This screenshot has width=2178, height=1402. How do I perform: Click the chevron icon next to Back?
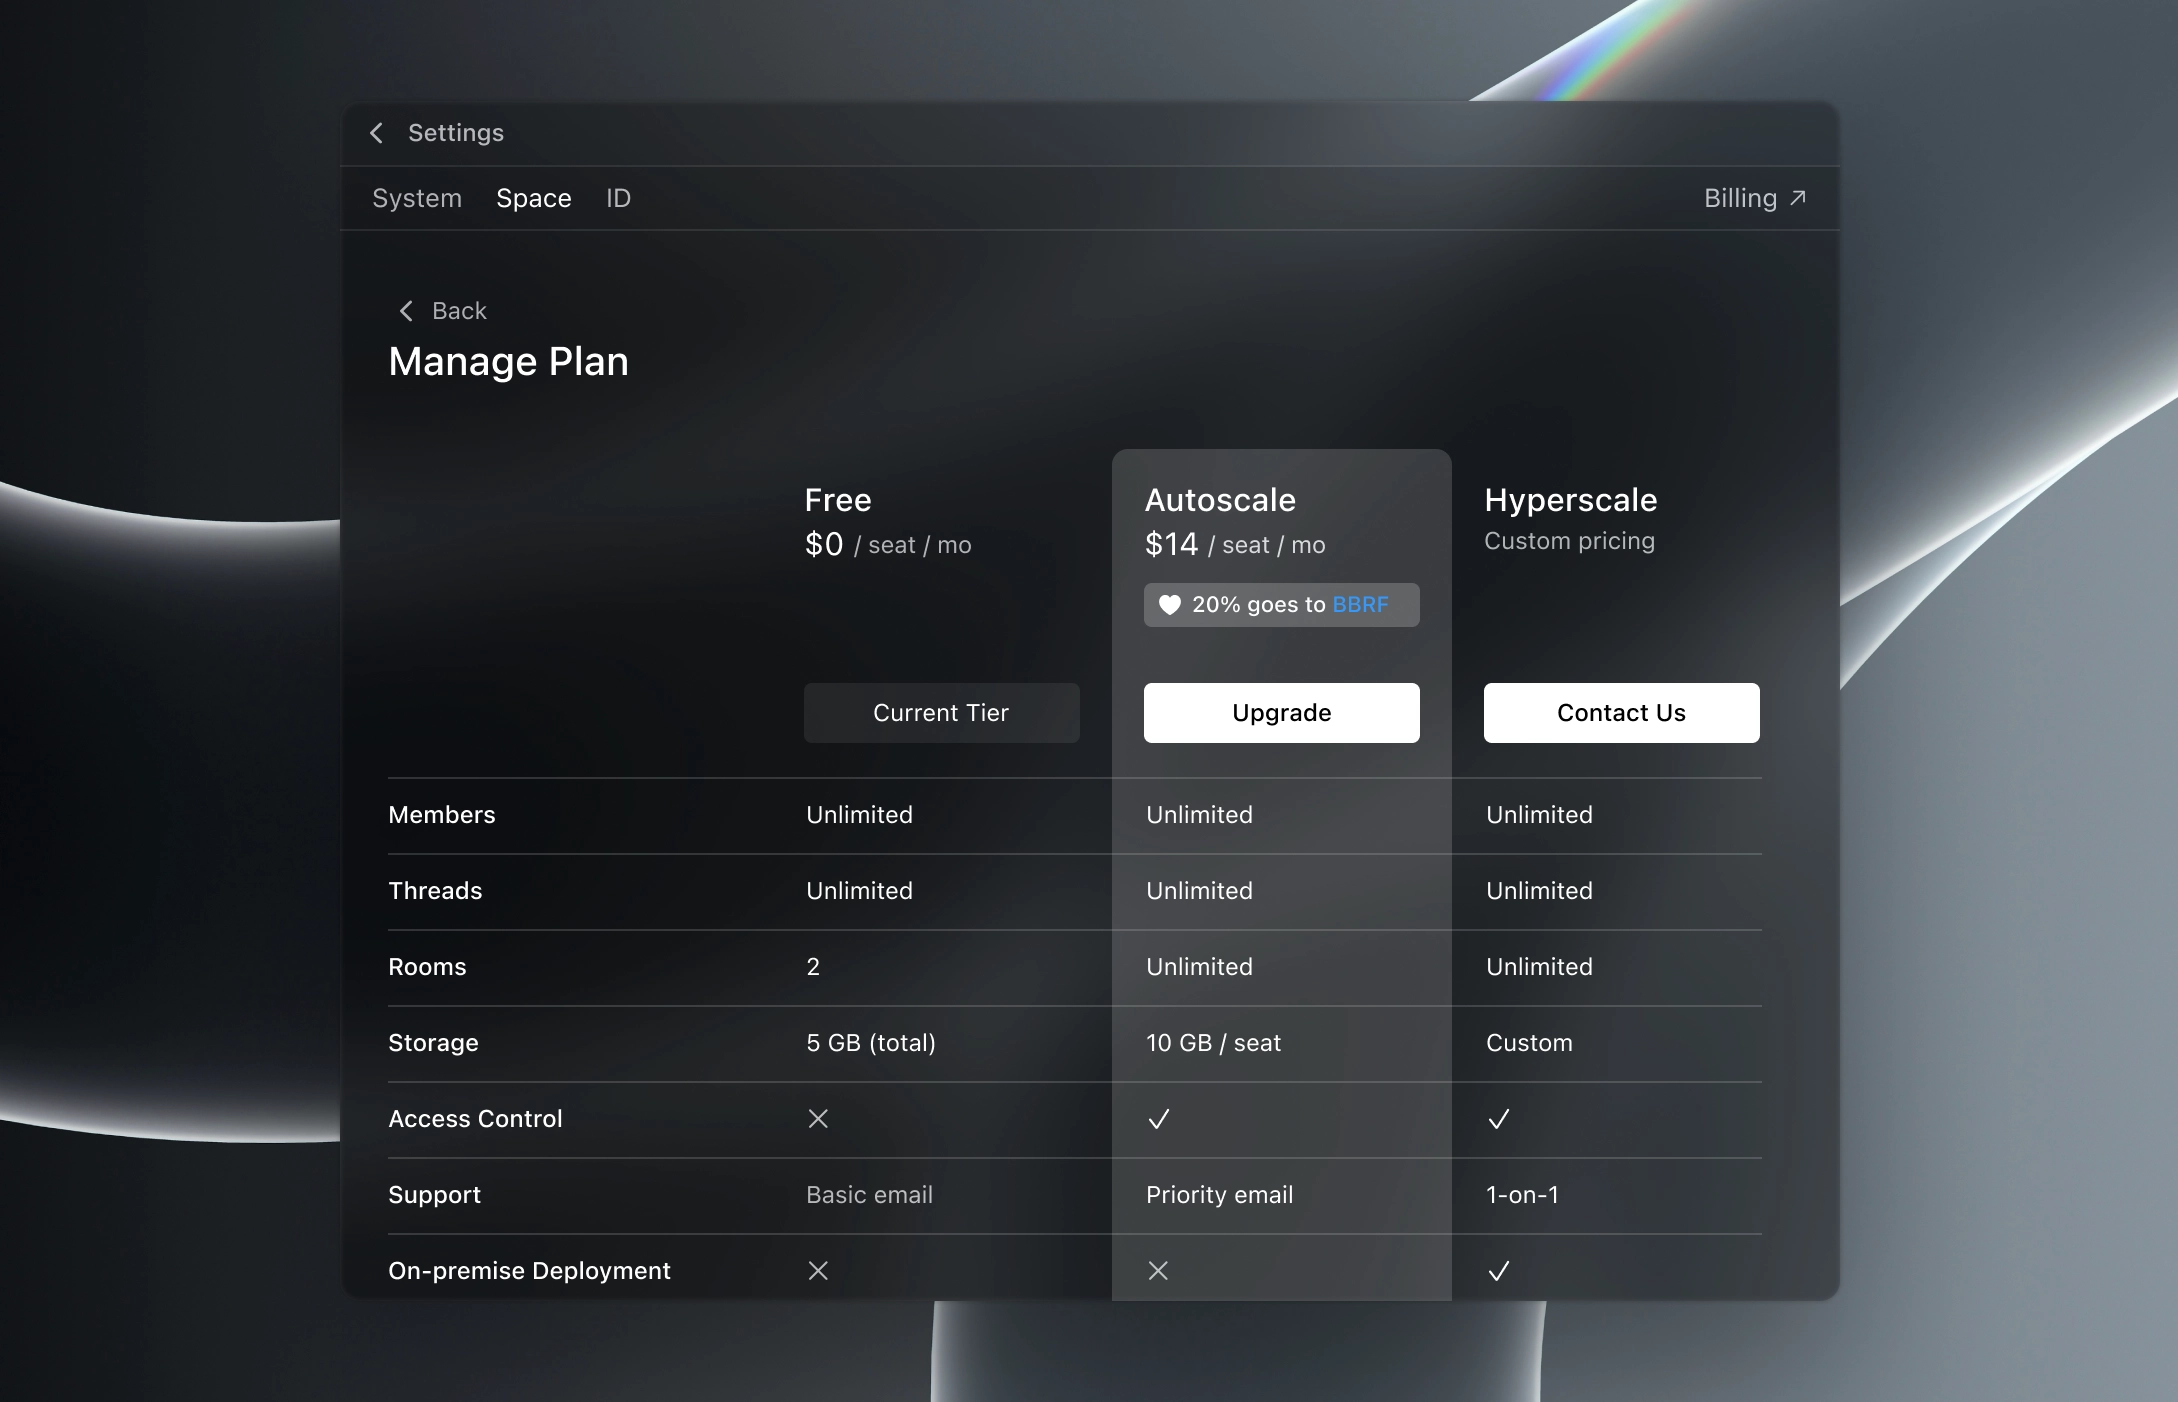point(406,311)
